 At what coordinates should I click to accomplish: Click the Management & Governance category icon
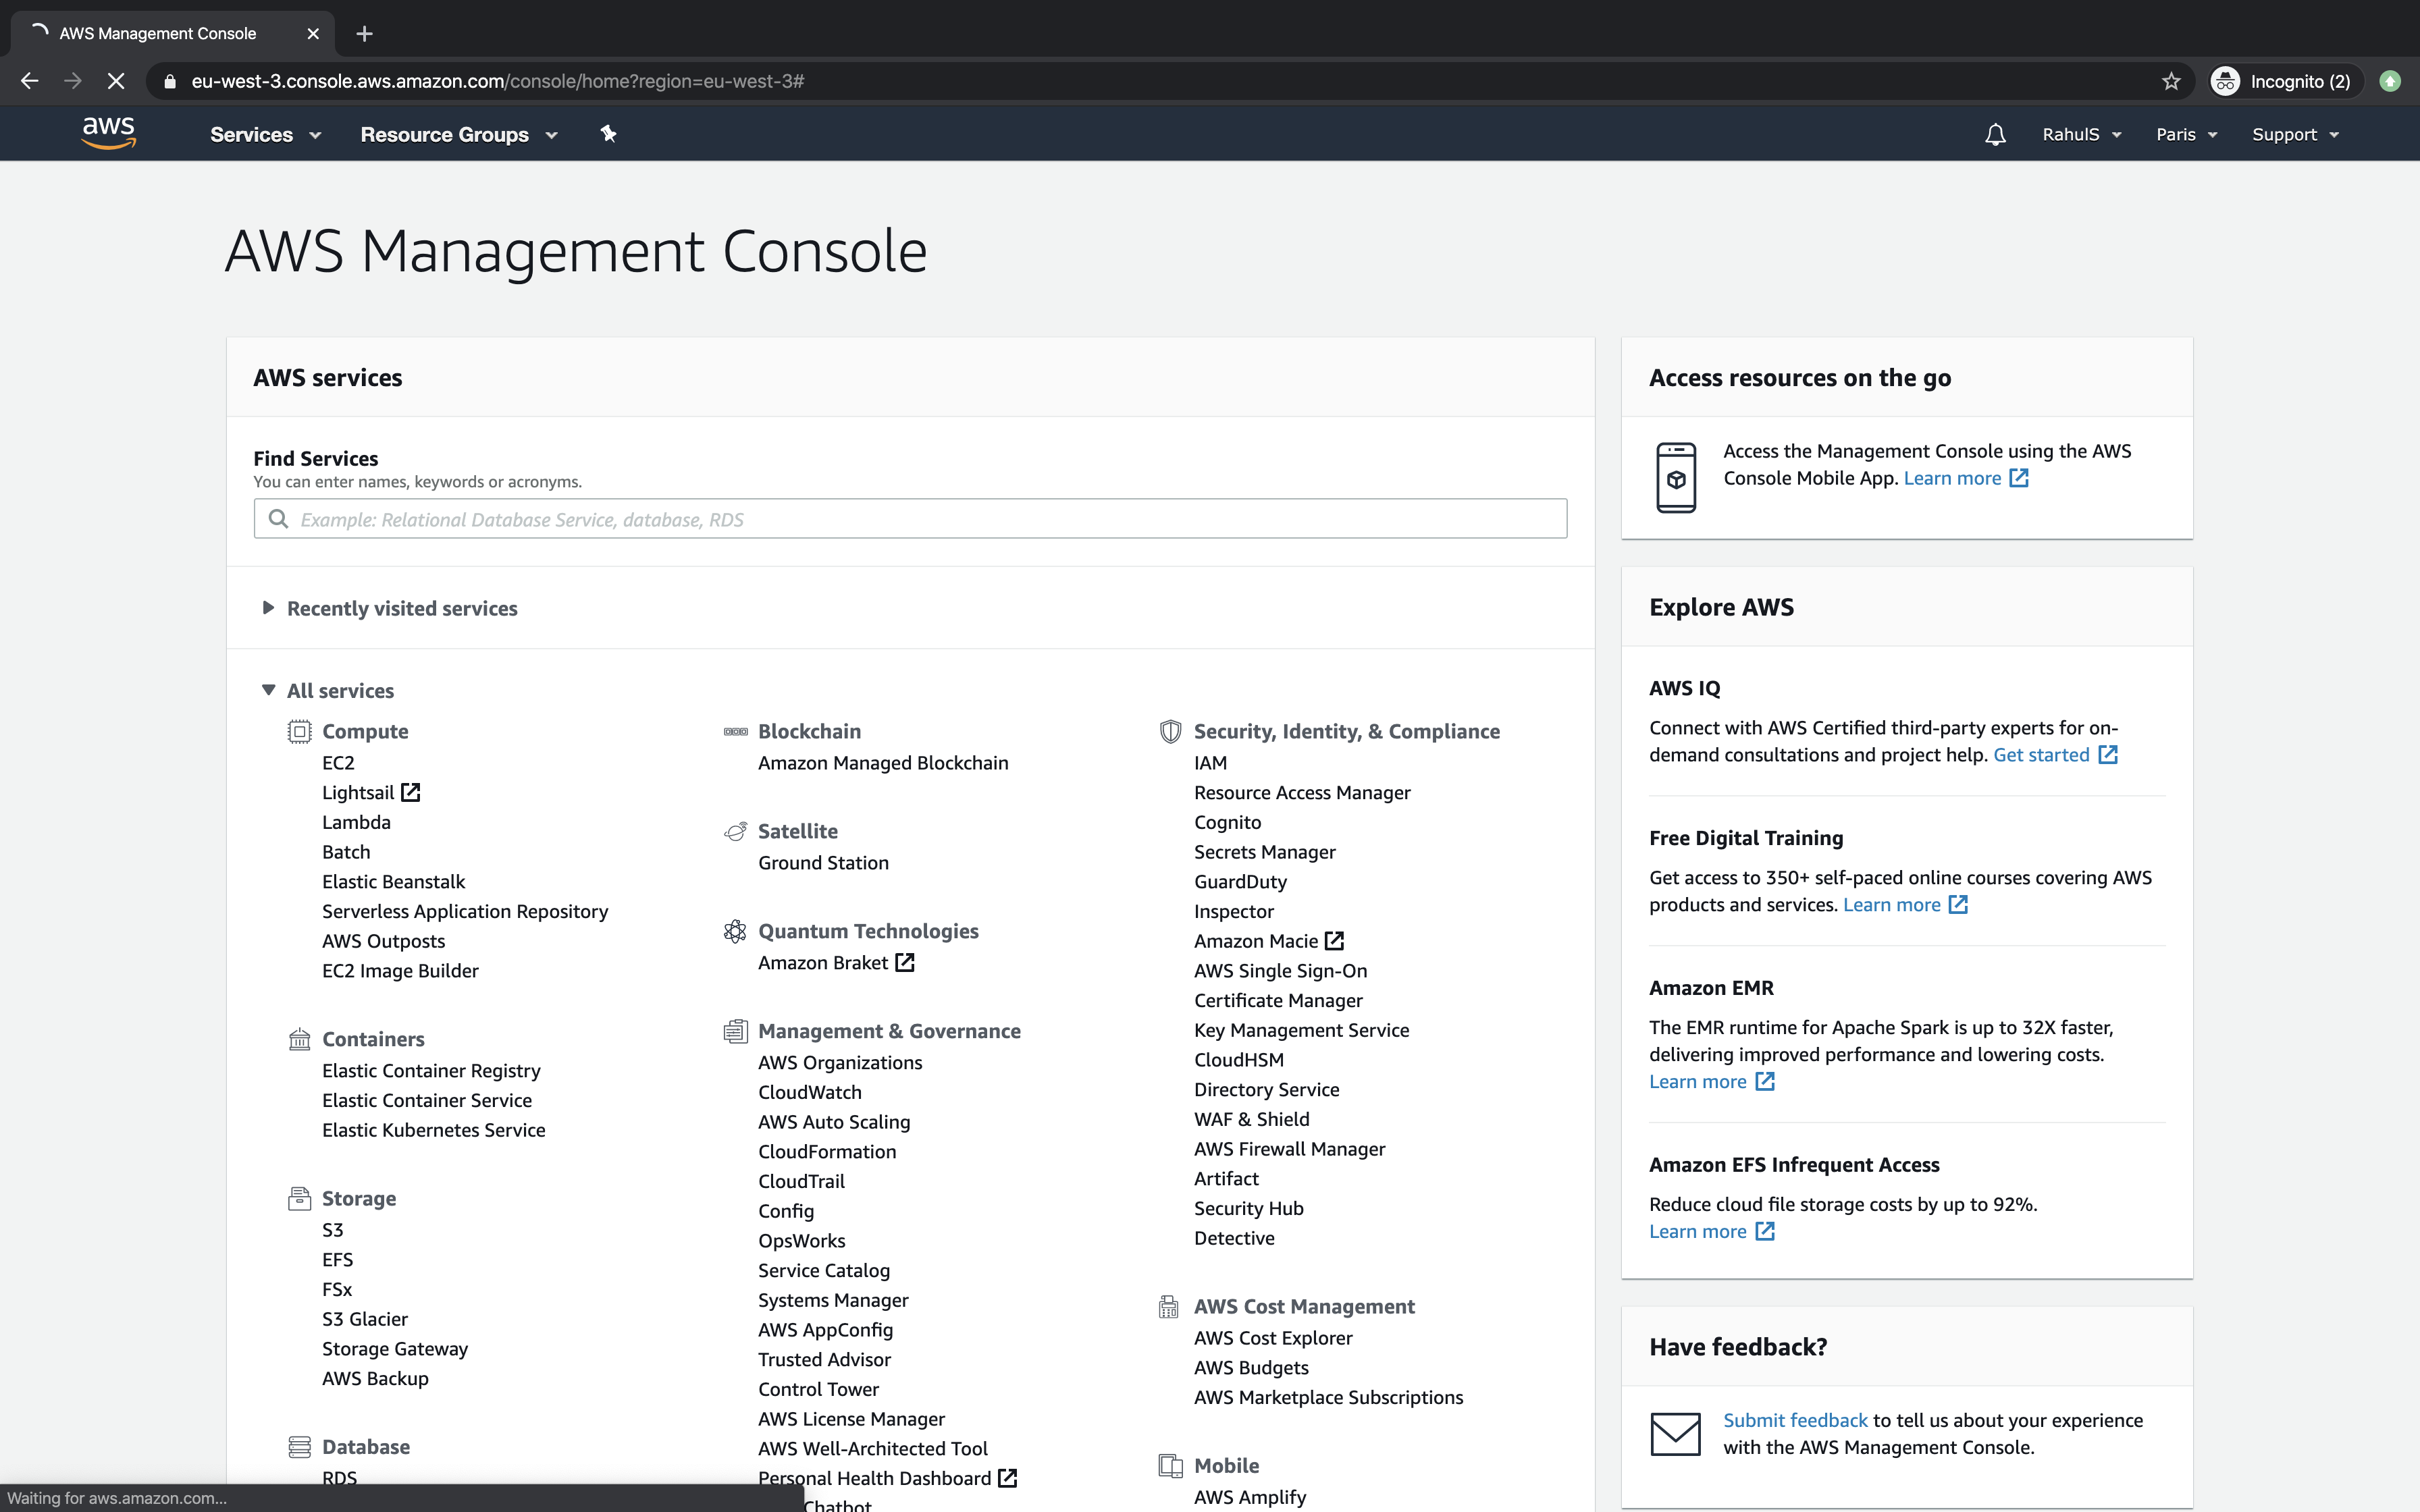coord(735,1031)
